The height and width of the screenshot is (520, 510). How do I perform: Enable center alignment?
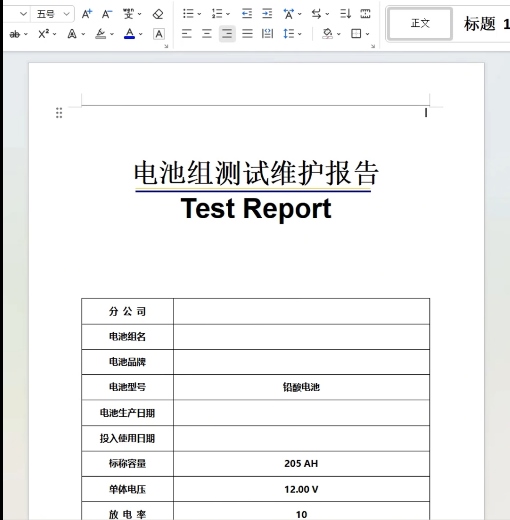(x=207, y=34)
